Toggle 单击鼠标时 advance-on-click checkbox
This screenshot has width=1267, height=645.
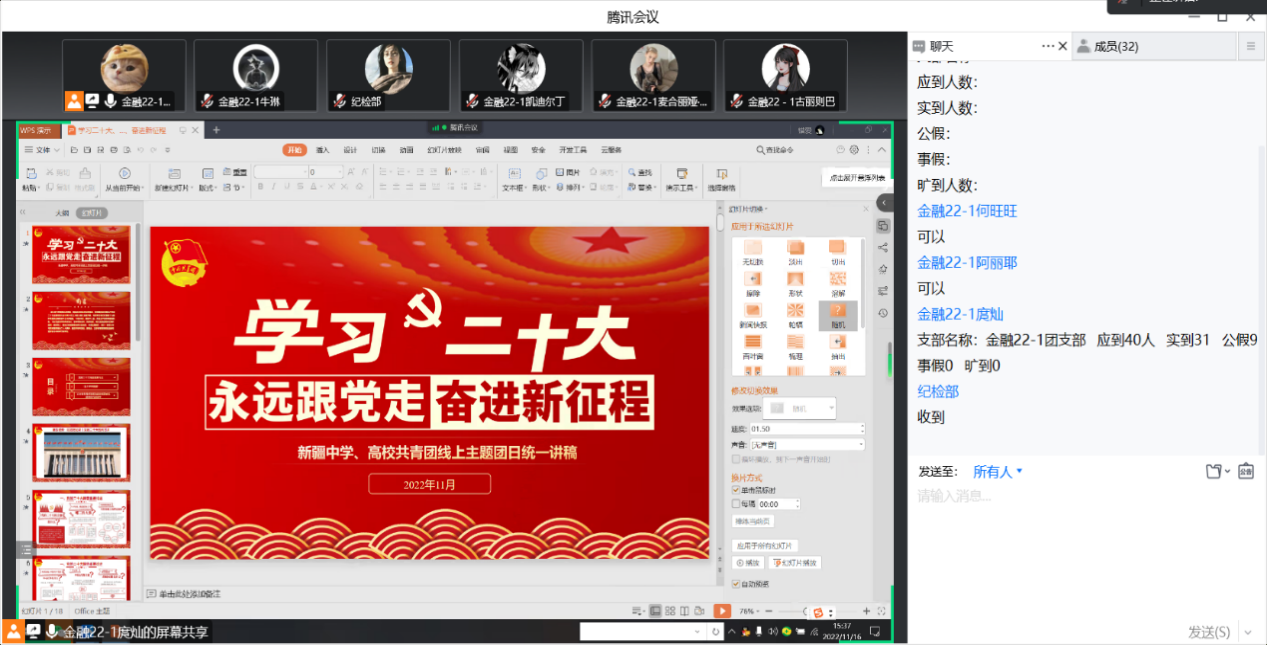[x=737, y=490]
